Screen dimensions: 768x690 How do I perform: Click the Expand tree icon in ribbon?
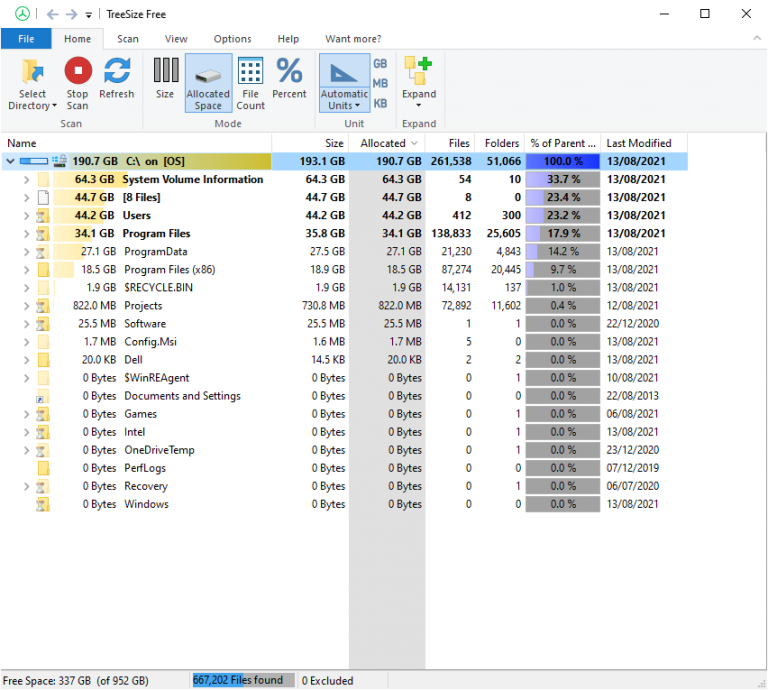point(418,71)
